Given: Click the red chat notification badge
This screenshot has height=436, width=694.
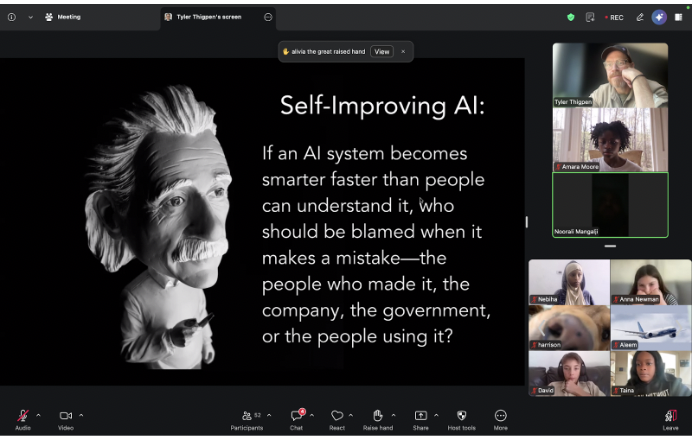Looking at the screenshot, I should [302, 412].
